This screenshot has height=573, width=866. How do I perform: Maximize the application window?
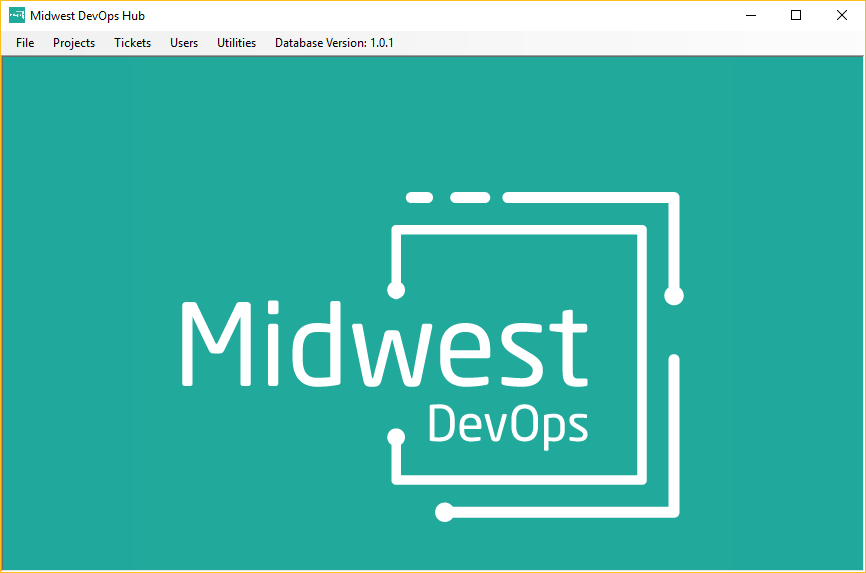(796, 16)
